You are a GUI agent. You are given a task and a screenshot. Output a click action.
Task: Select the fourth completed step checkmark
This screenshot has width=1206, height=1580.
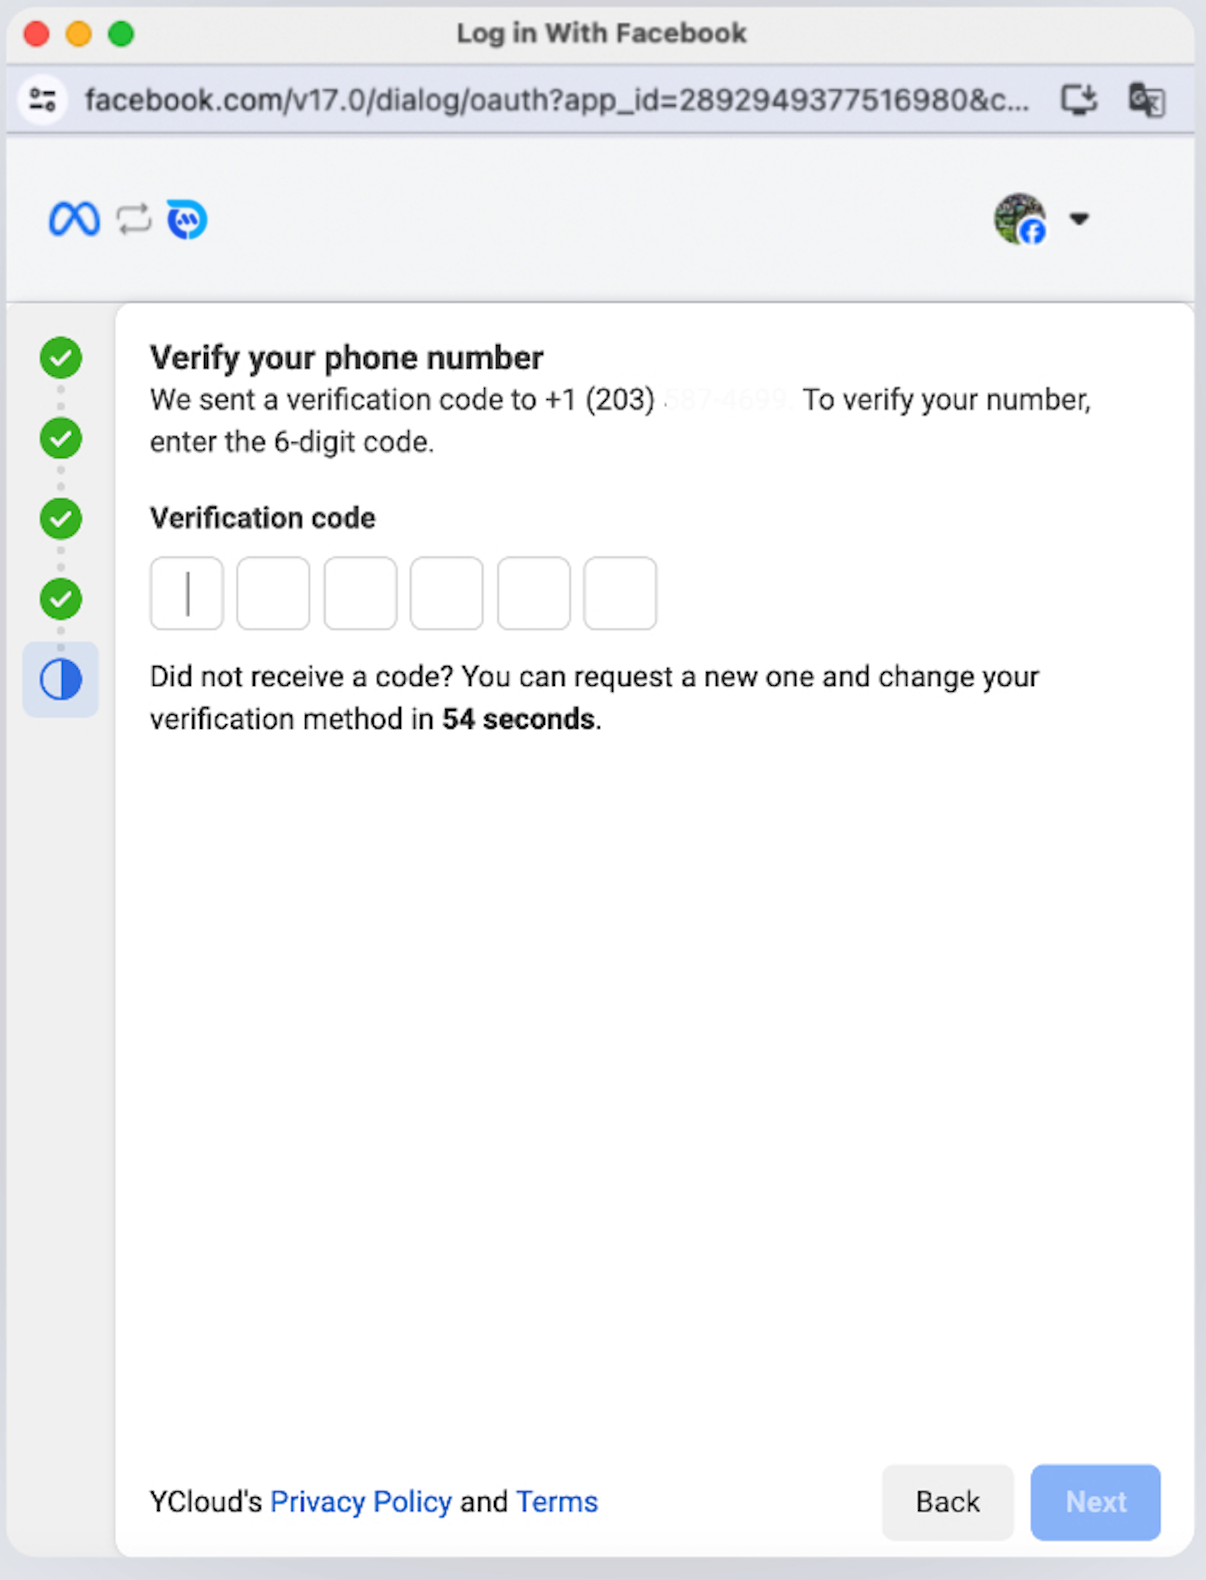click(61, 599)
